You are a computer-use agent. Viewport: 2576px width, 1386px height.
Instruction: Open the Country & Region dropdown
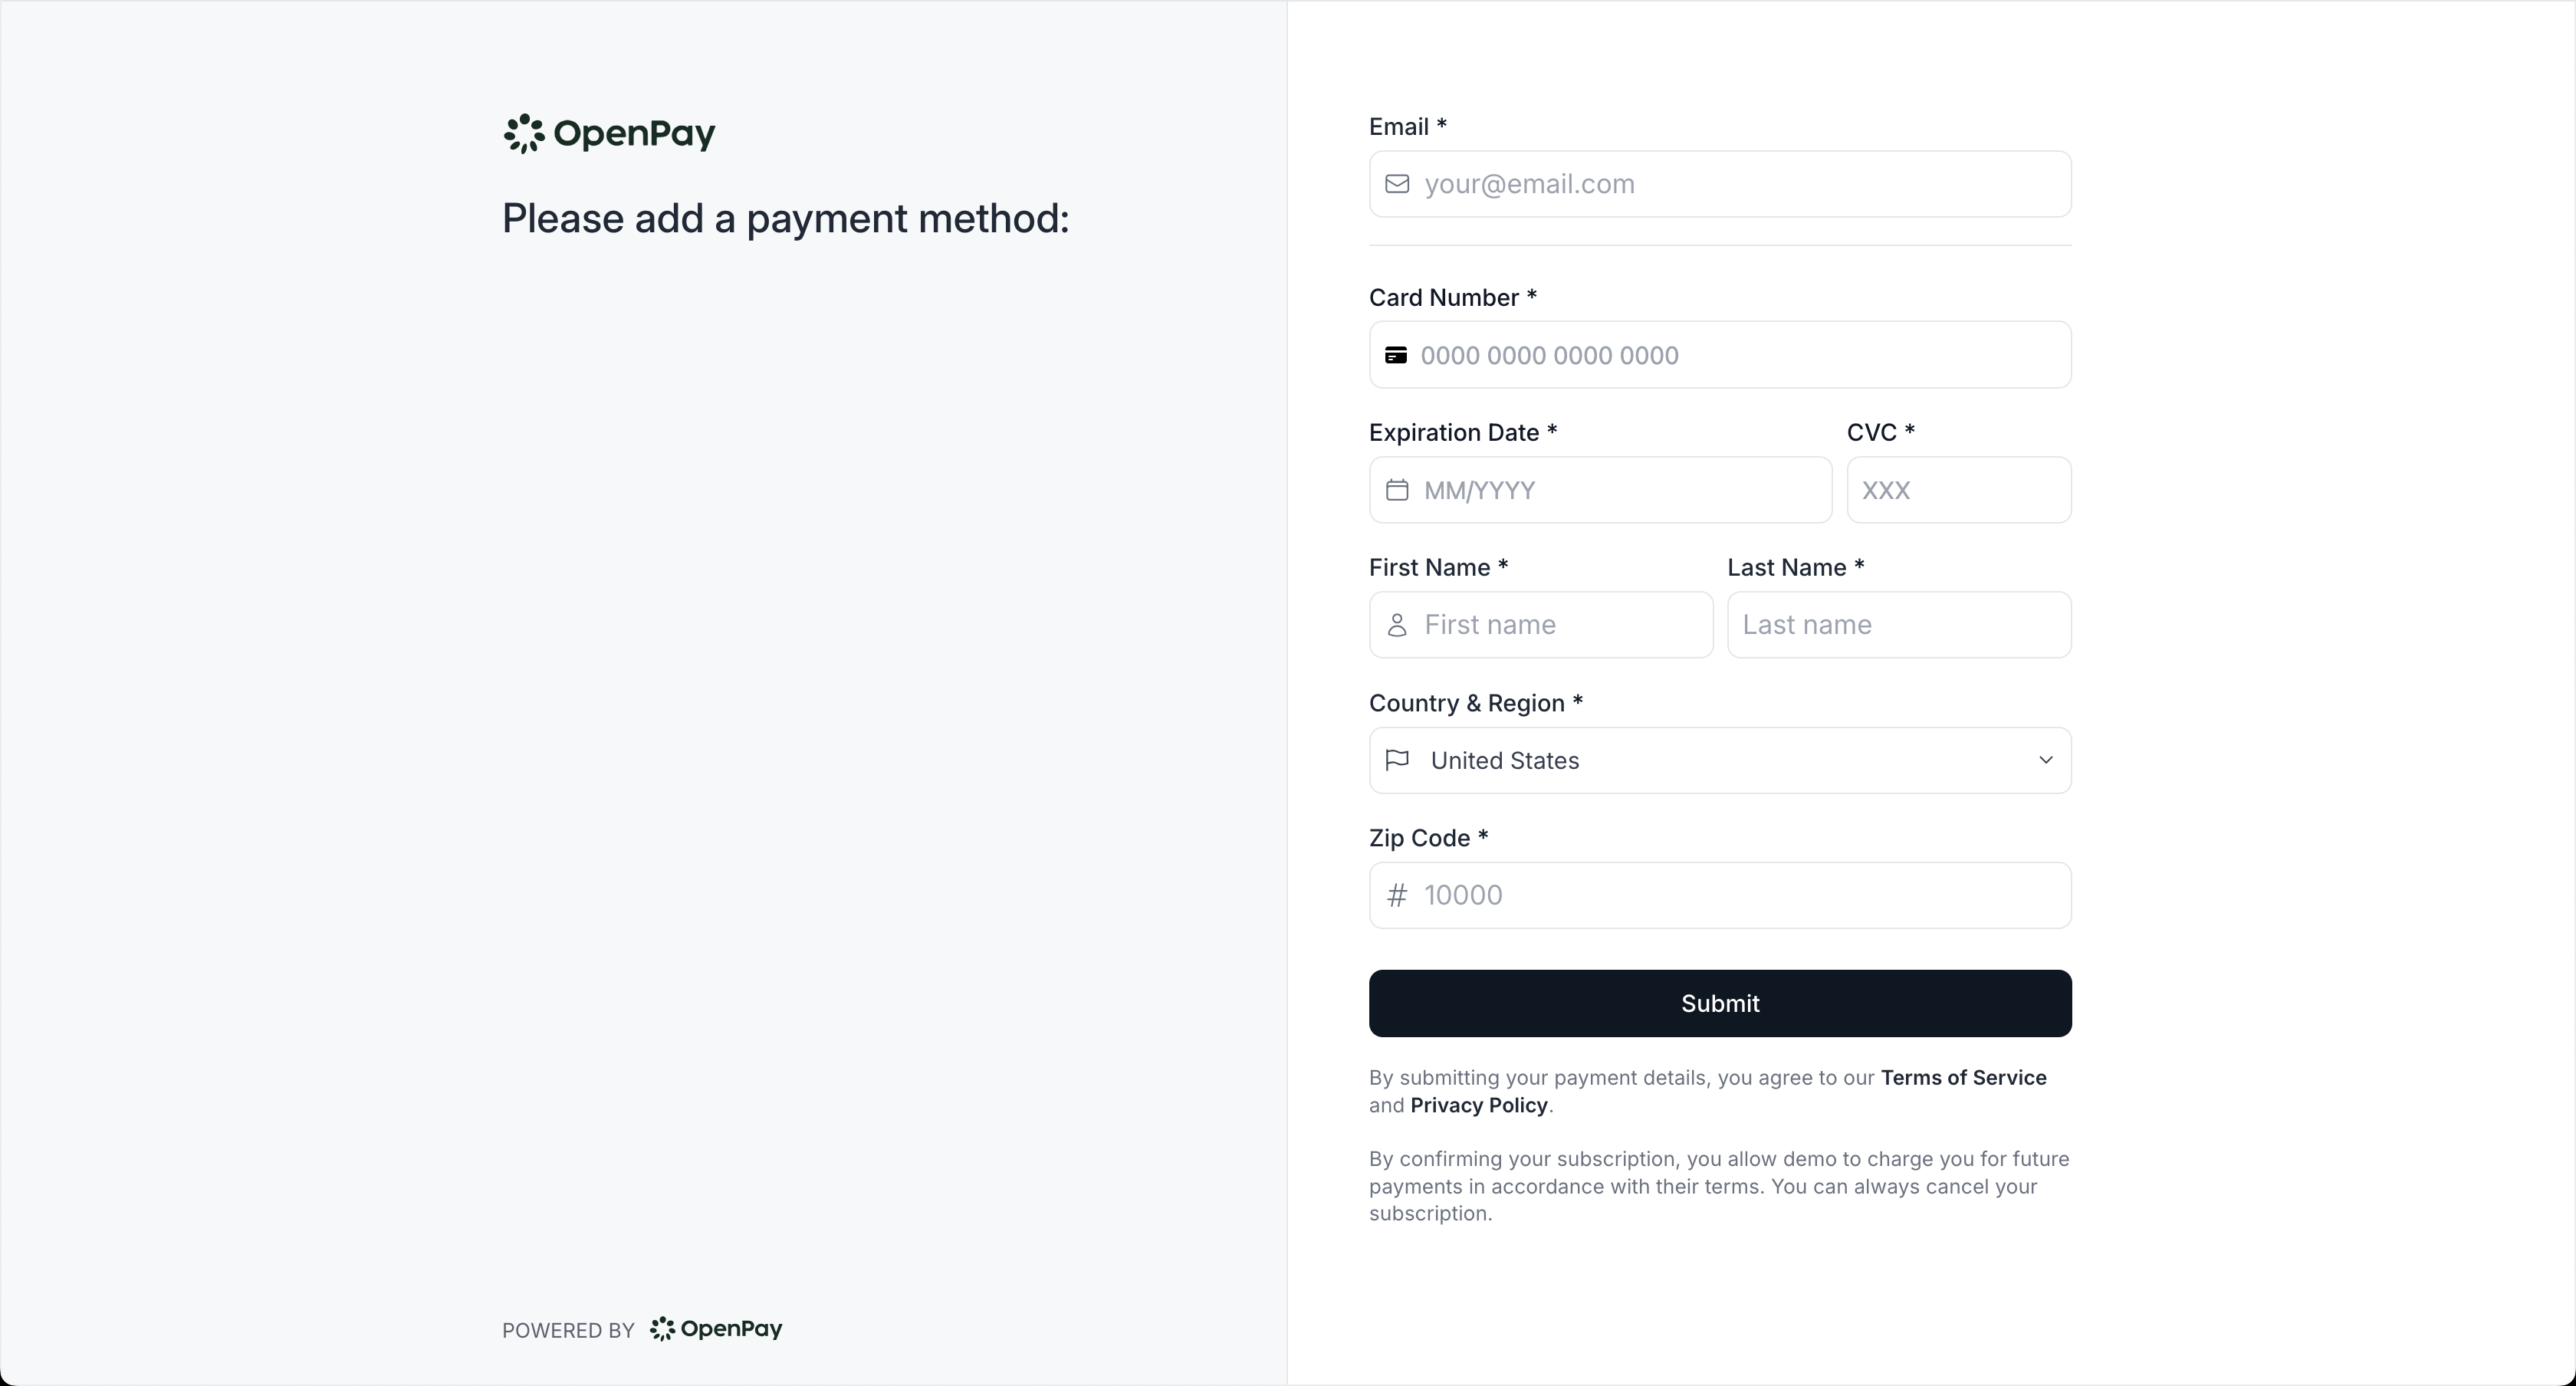[1720, 760]
